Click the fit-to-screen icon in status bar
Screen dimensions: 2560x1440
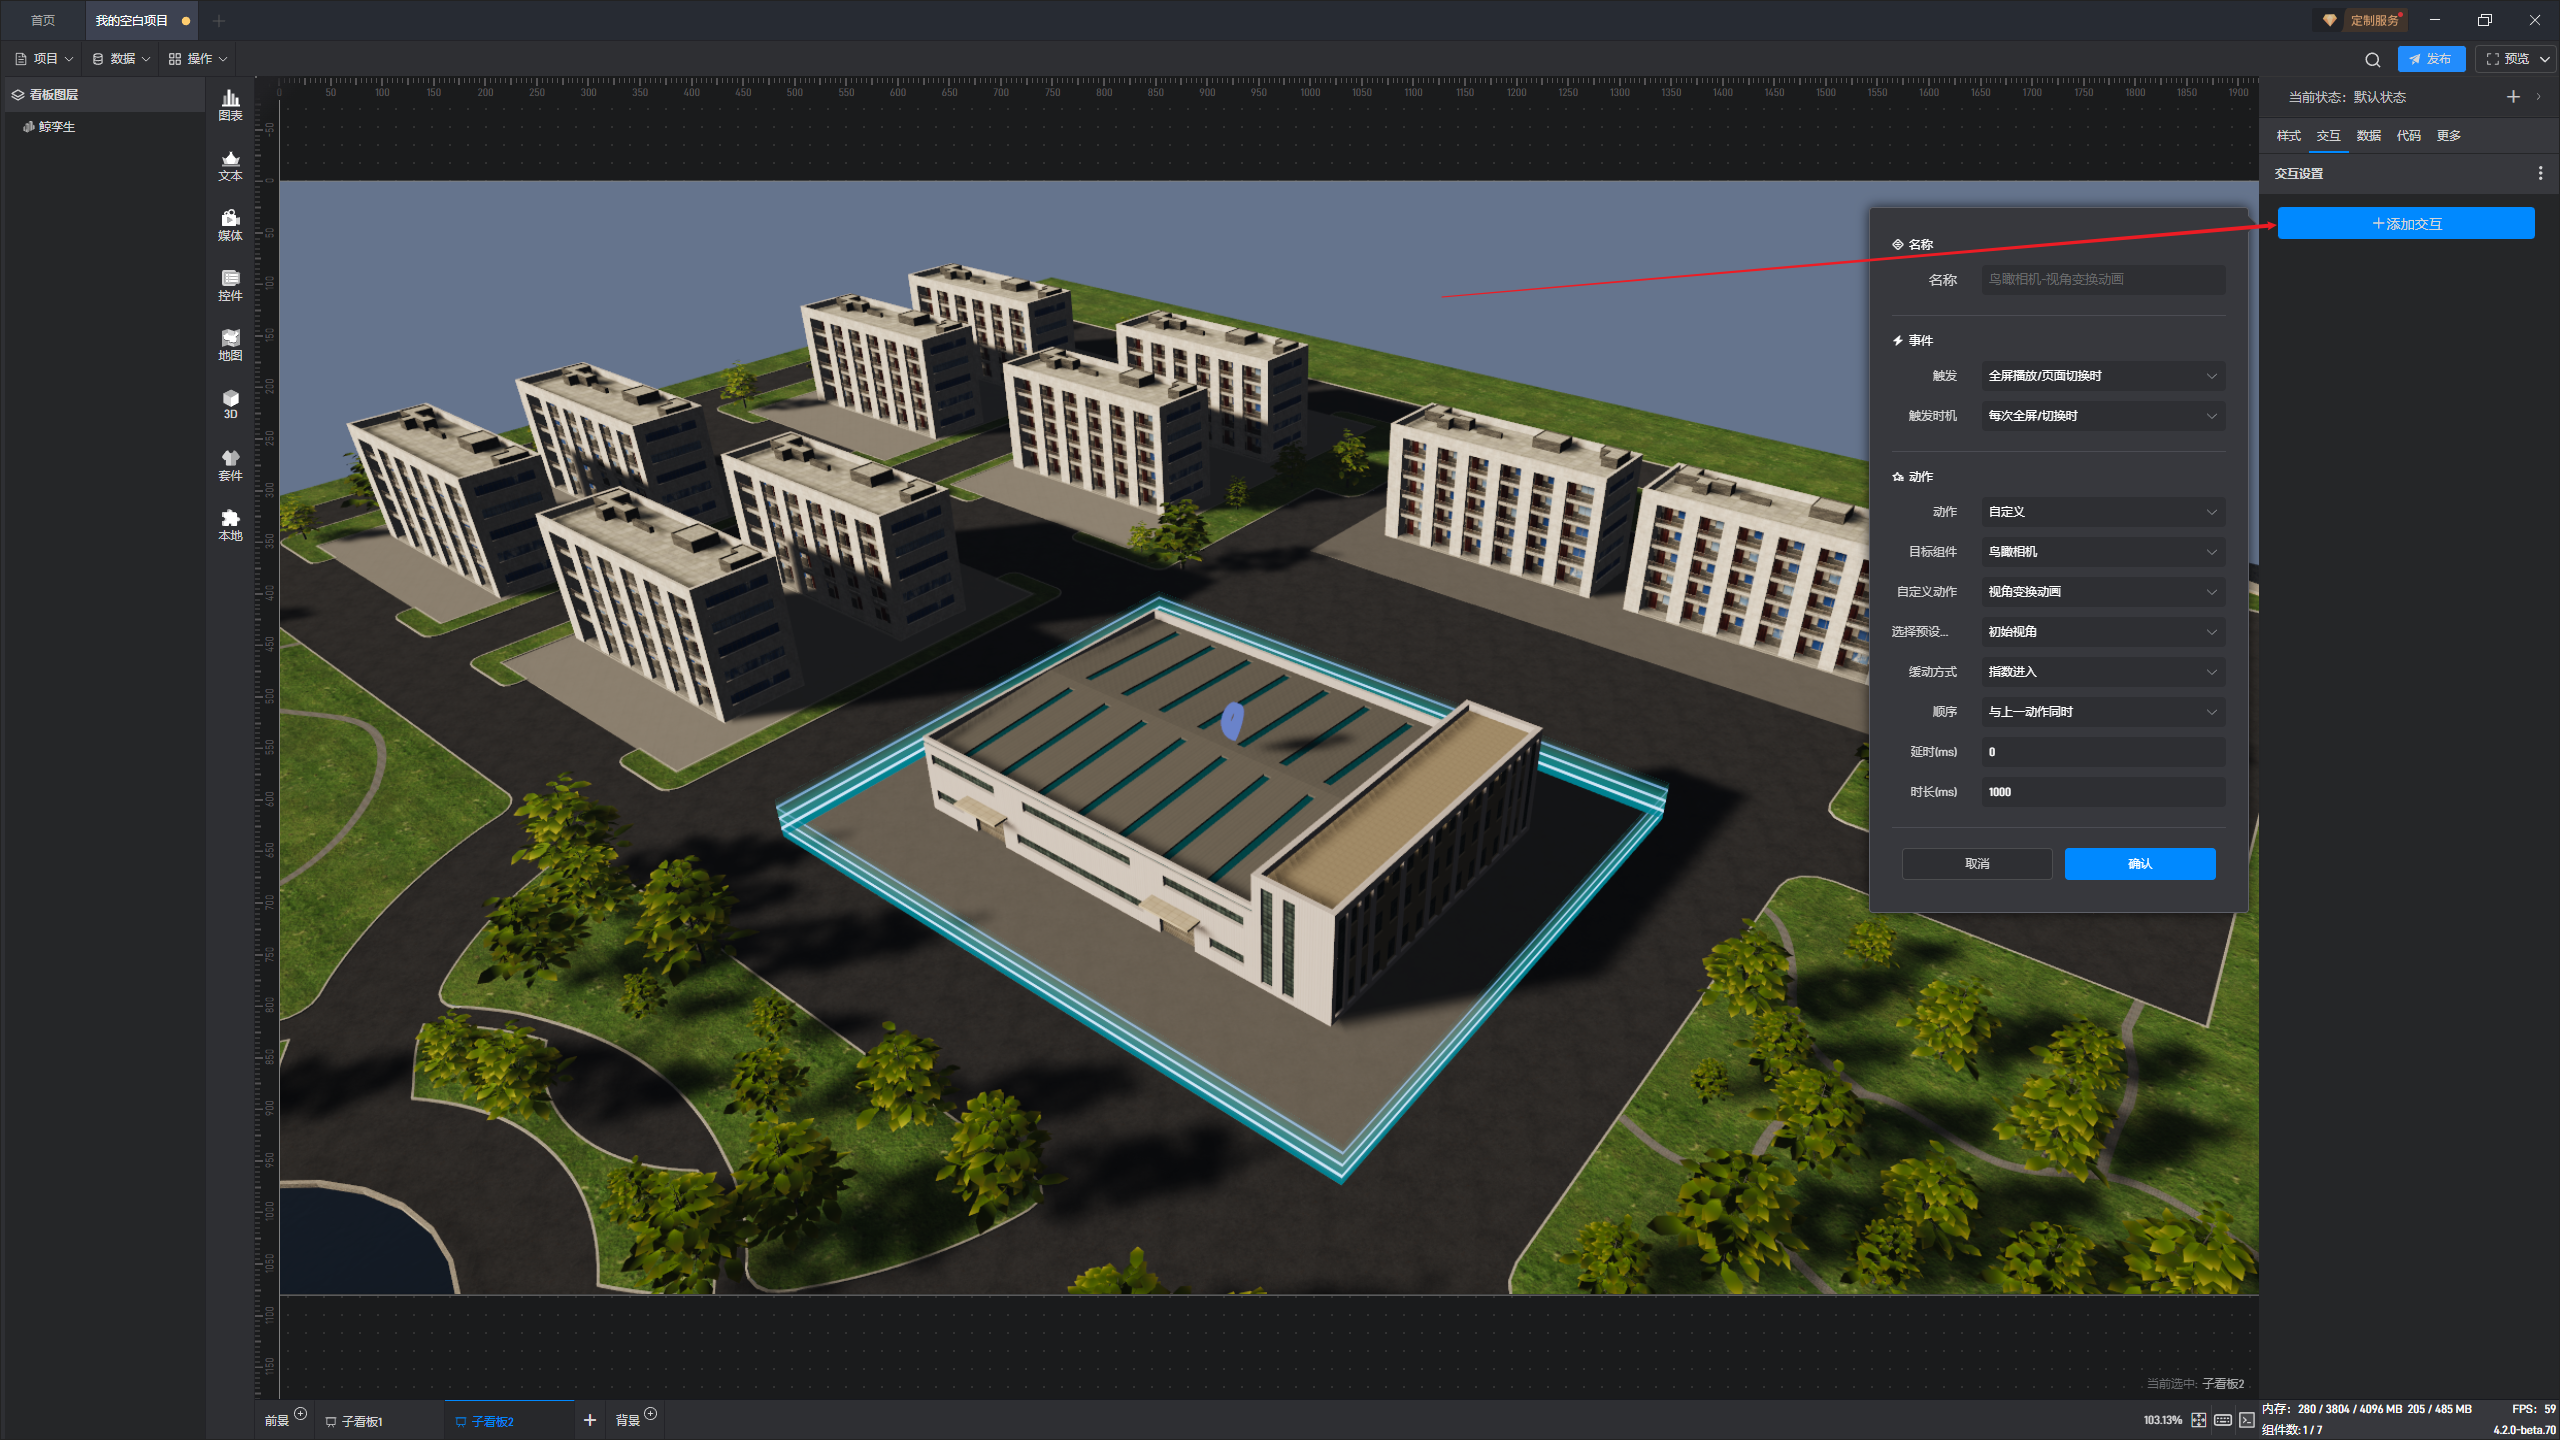pyautogui.click(x=2198, y=1420)
